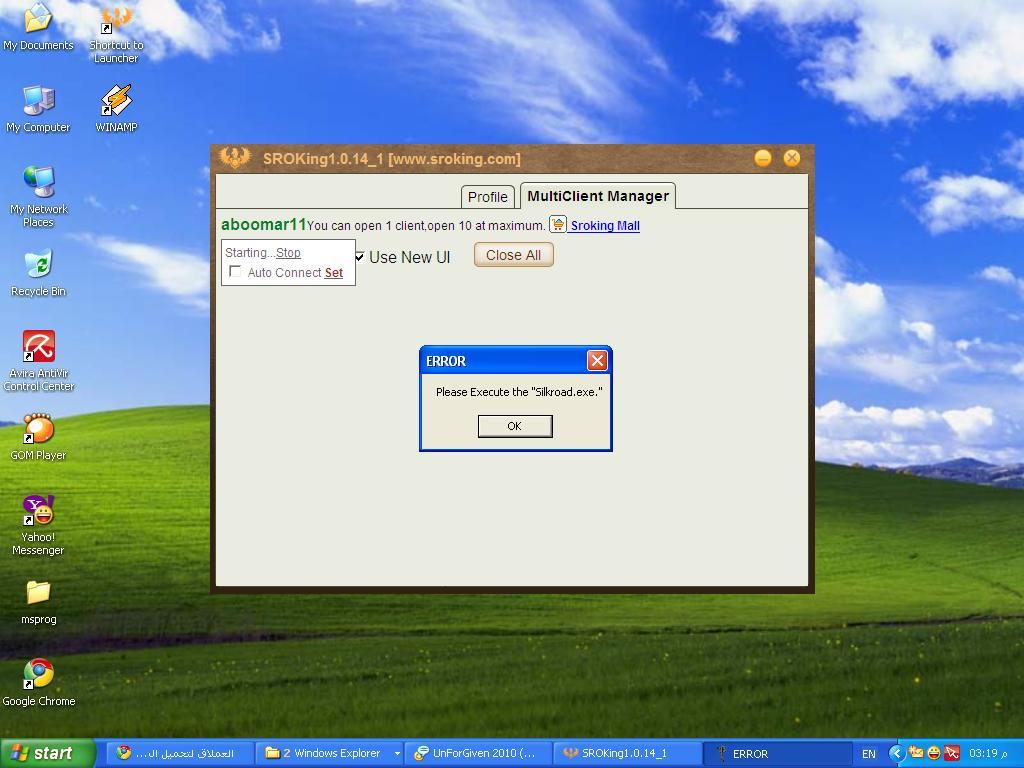
Task: Click the Yahoo Messenger smiley tray icon
Action: click(934, 753)
